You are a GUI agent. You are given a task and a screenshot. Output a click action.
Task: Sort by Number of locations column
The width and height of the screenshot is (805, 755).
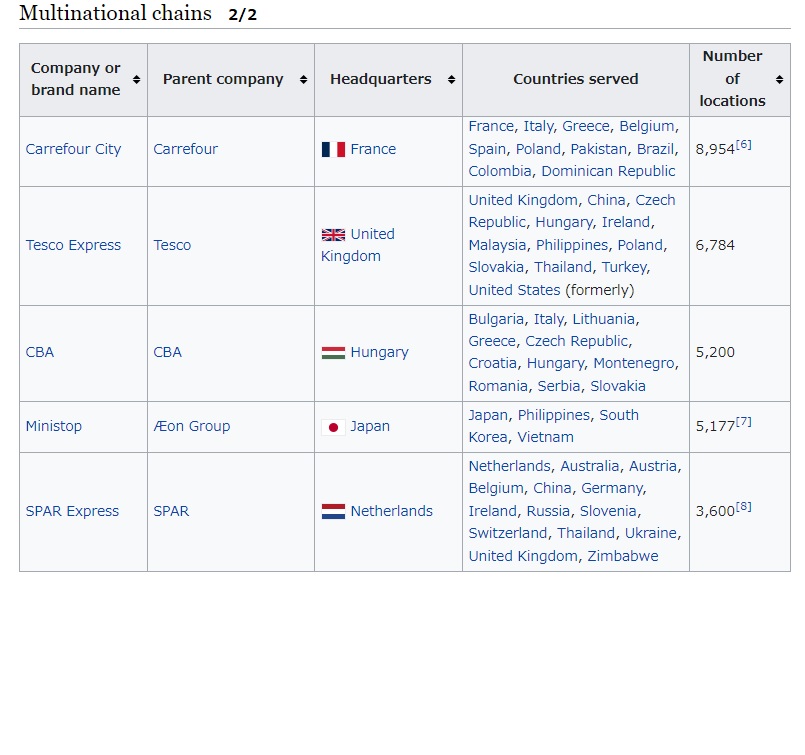pos(779,80)
